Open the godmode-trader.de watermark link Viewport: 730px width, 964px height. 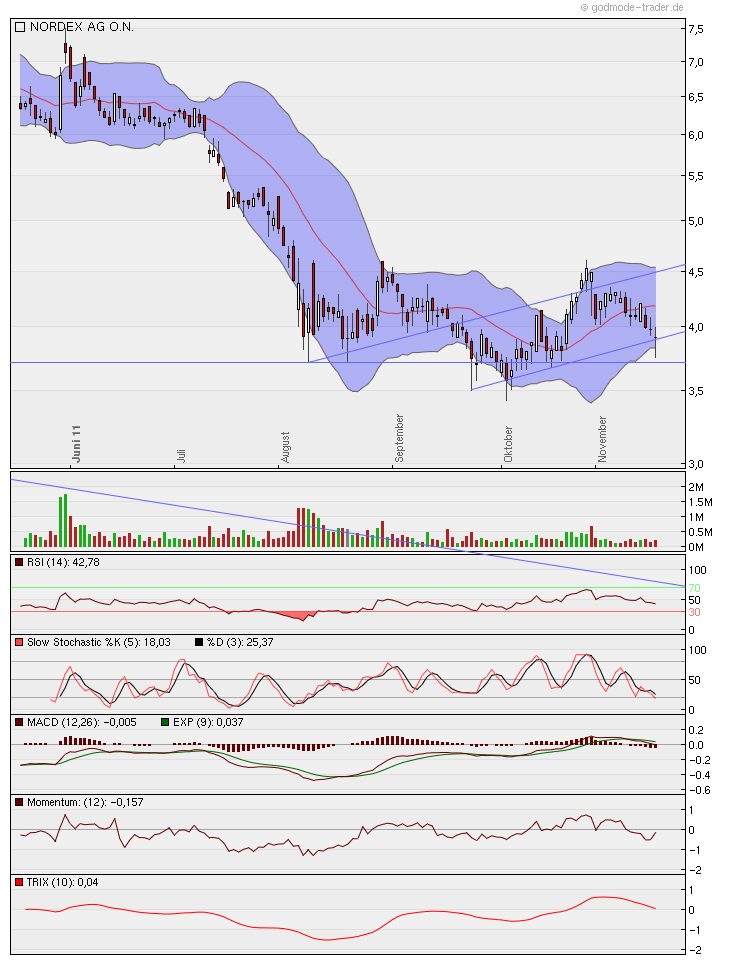[x=636, y=7]
